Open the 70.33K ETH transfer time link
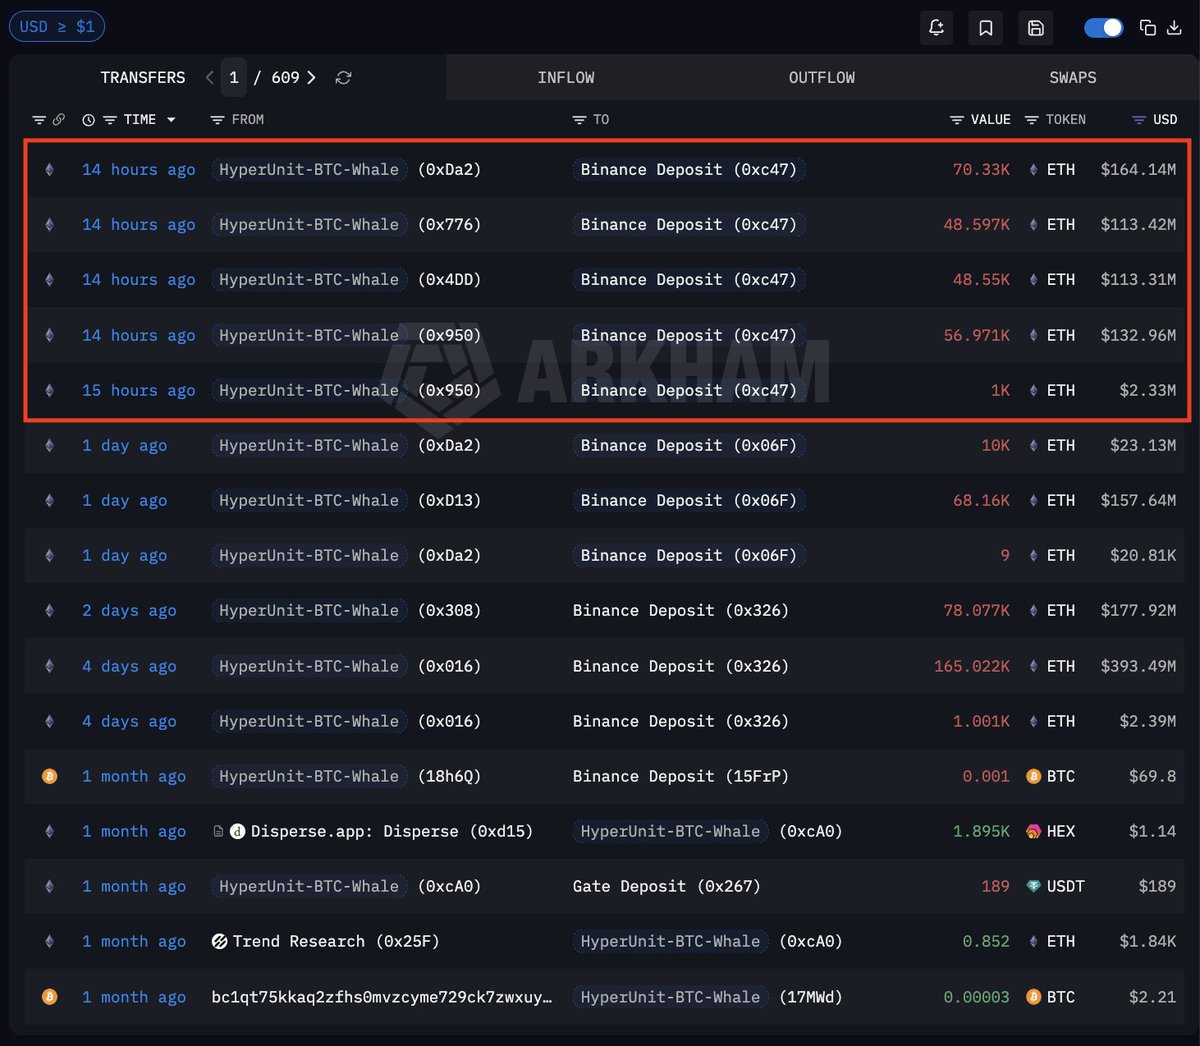This screenshot has width=1200, height=1046. pyautogui.click(x=138, y=170)
